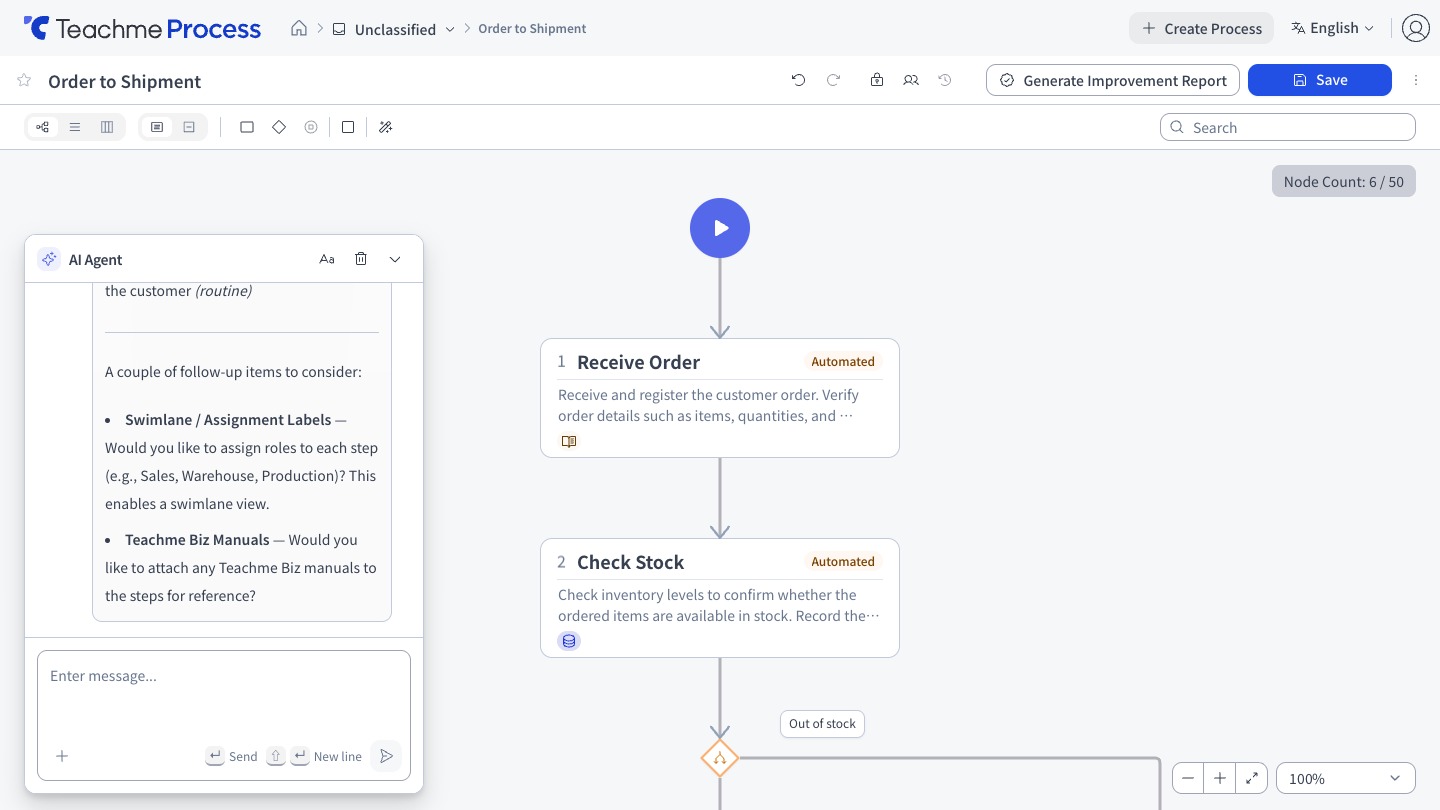1440x810 pixels.
Task: Switch to swimlane columns view
Action: click(107, 127)
